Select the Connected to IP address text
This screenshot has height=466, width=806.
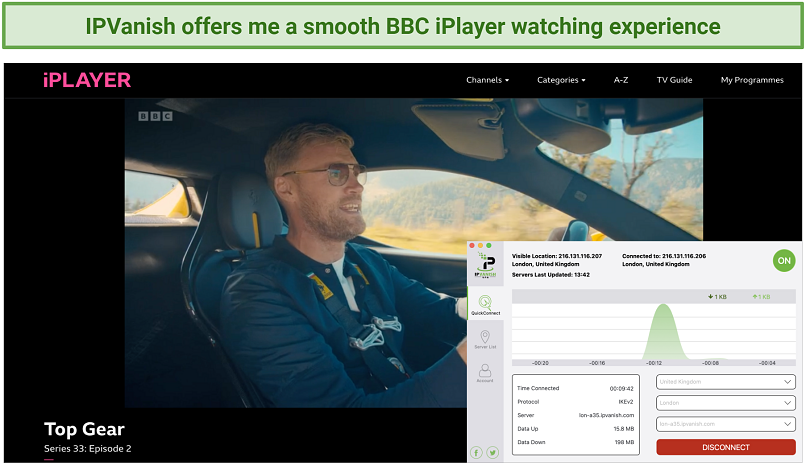tap(684, 256)
